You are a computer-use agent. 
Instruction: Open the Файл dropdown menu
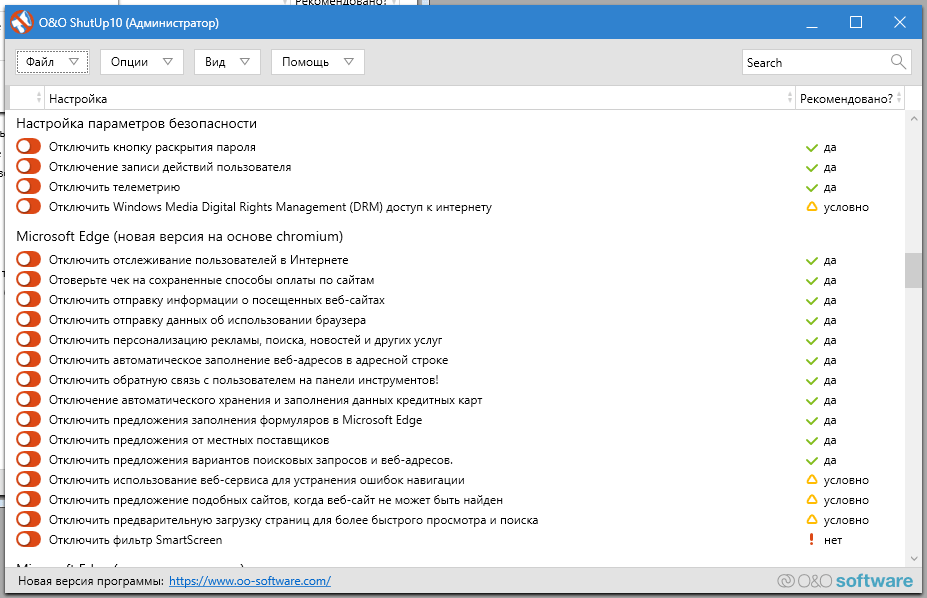[x=53, y=62]
